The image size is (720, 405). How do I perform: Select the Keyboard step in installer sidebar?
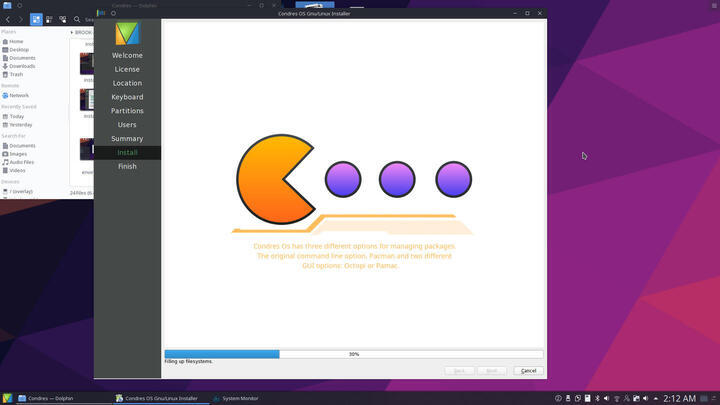pos(127,97)
